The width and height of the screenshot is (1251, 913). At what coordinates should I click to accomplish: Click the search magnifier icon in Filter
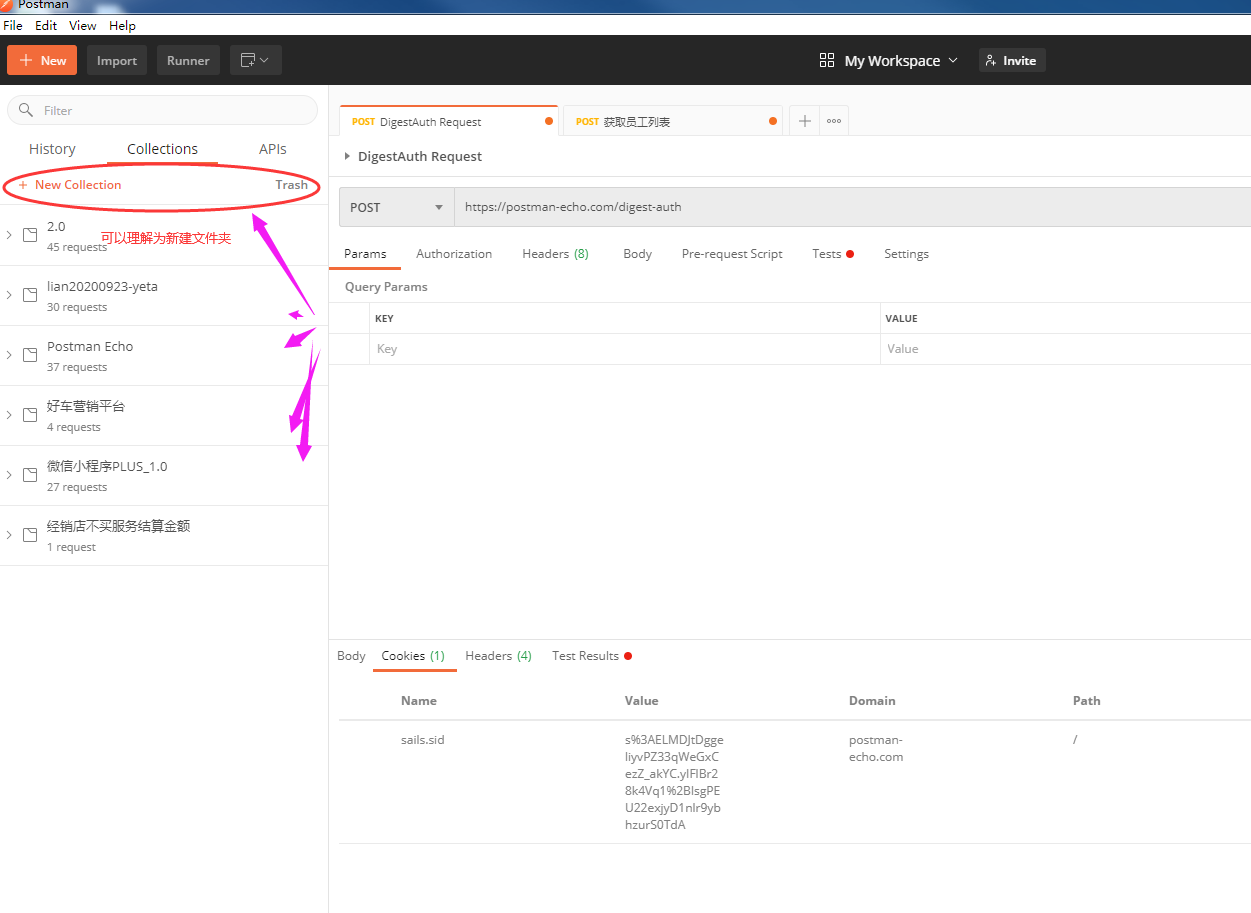27,110
